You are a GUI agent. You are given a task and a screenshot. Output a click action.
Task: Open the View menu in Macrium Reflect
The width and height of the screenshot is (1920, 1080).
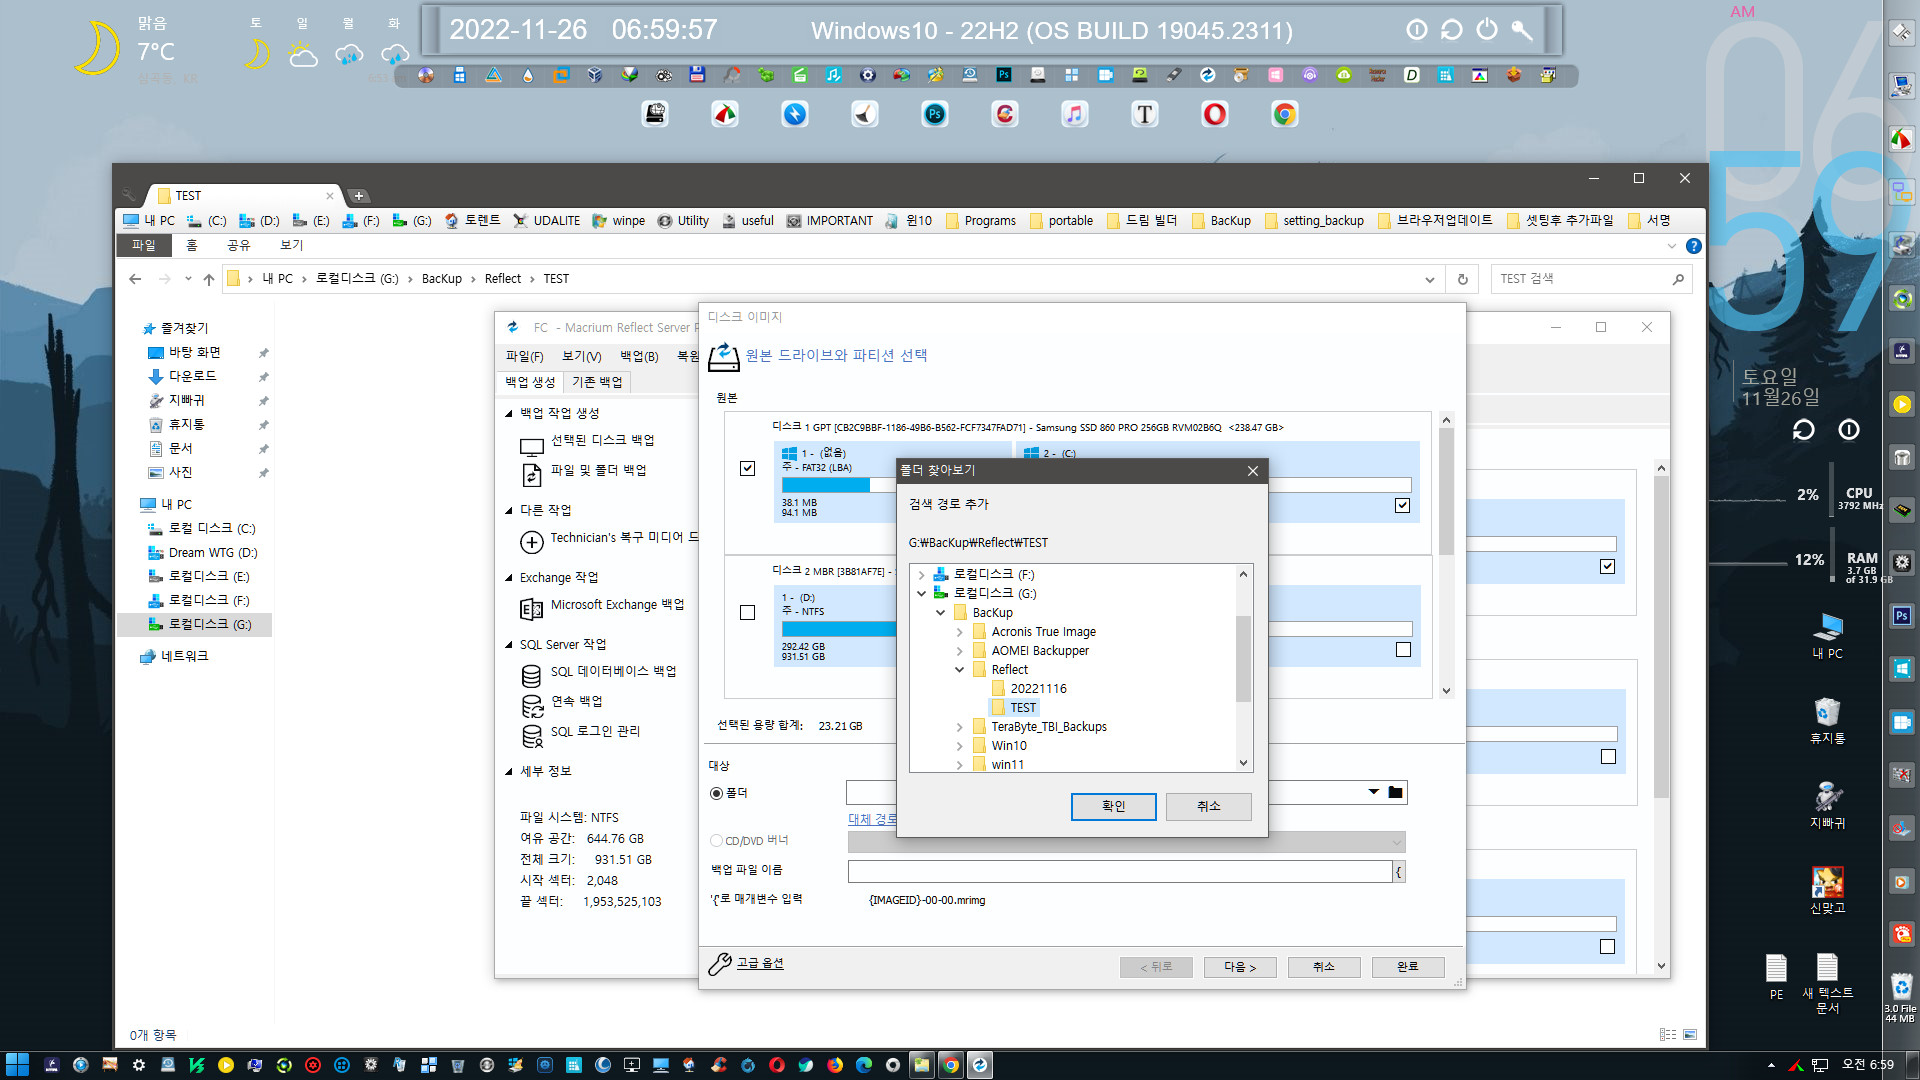581,356
